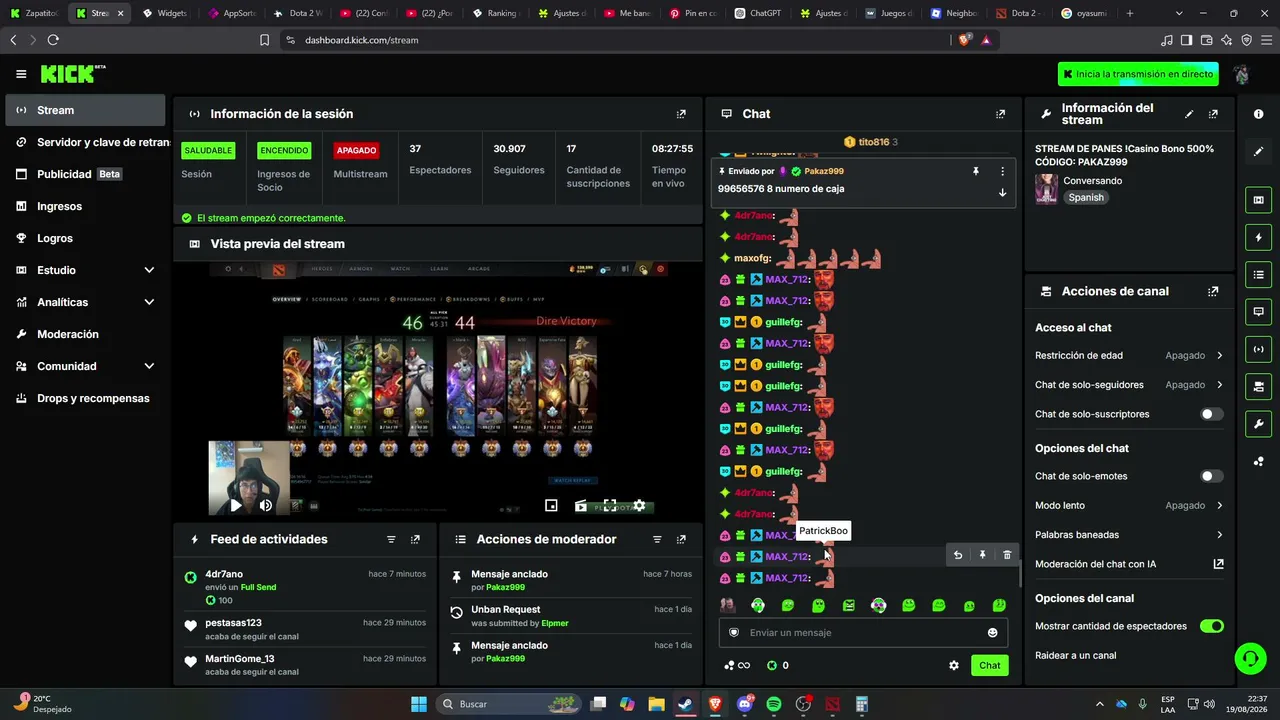Open Chat de solo-seguidores options
Image resolution: width=1280 pixels, height=720 pixels.
(1129, 385)
